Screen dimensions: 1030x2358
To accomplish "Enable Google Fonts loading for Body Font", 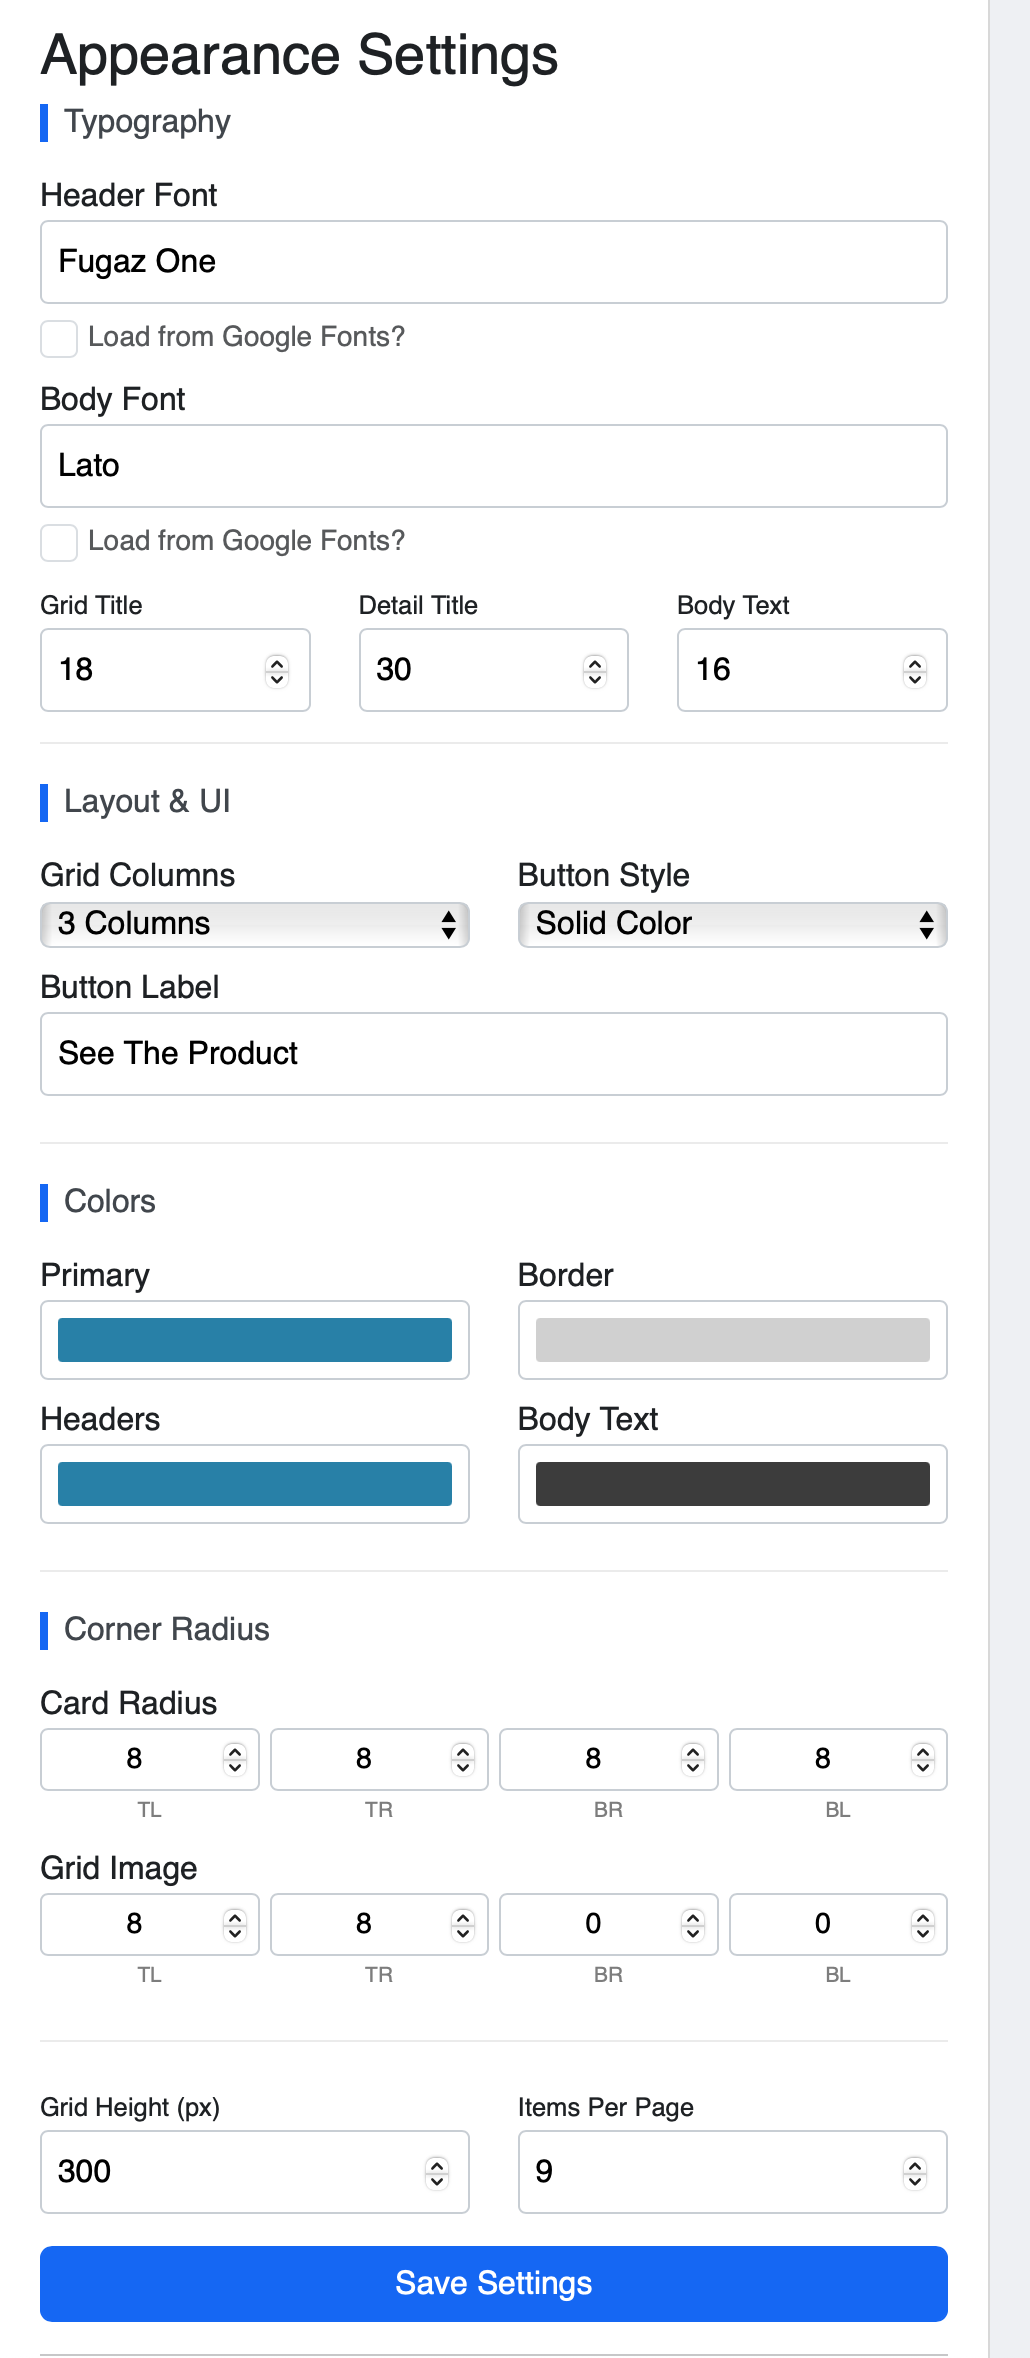I will 59,543.
